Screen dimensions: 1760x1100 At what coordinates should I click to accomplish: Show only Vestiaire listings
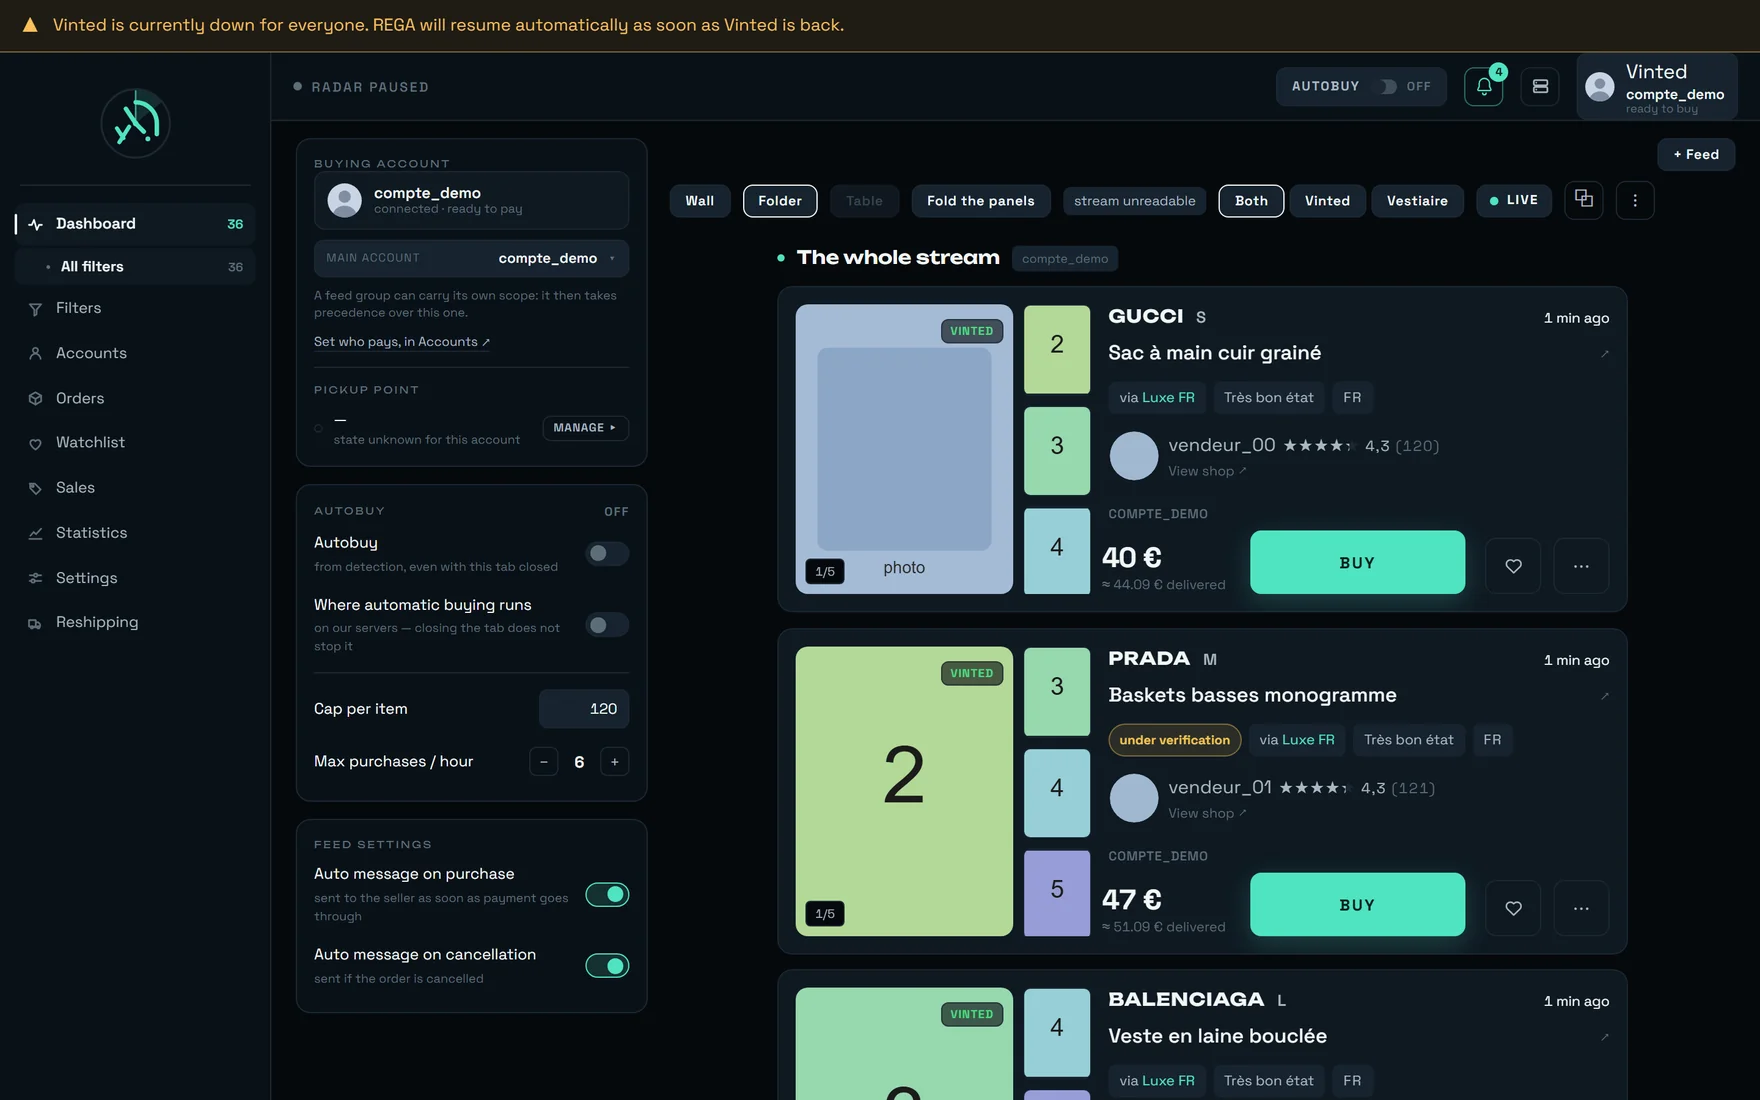click(1417, 201)
